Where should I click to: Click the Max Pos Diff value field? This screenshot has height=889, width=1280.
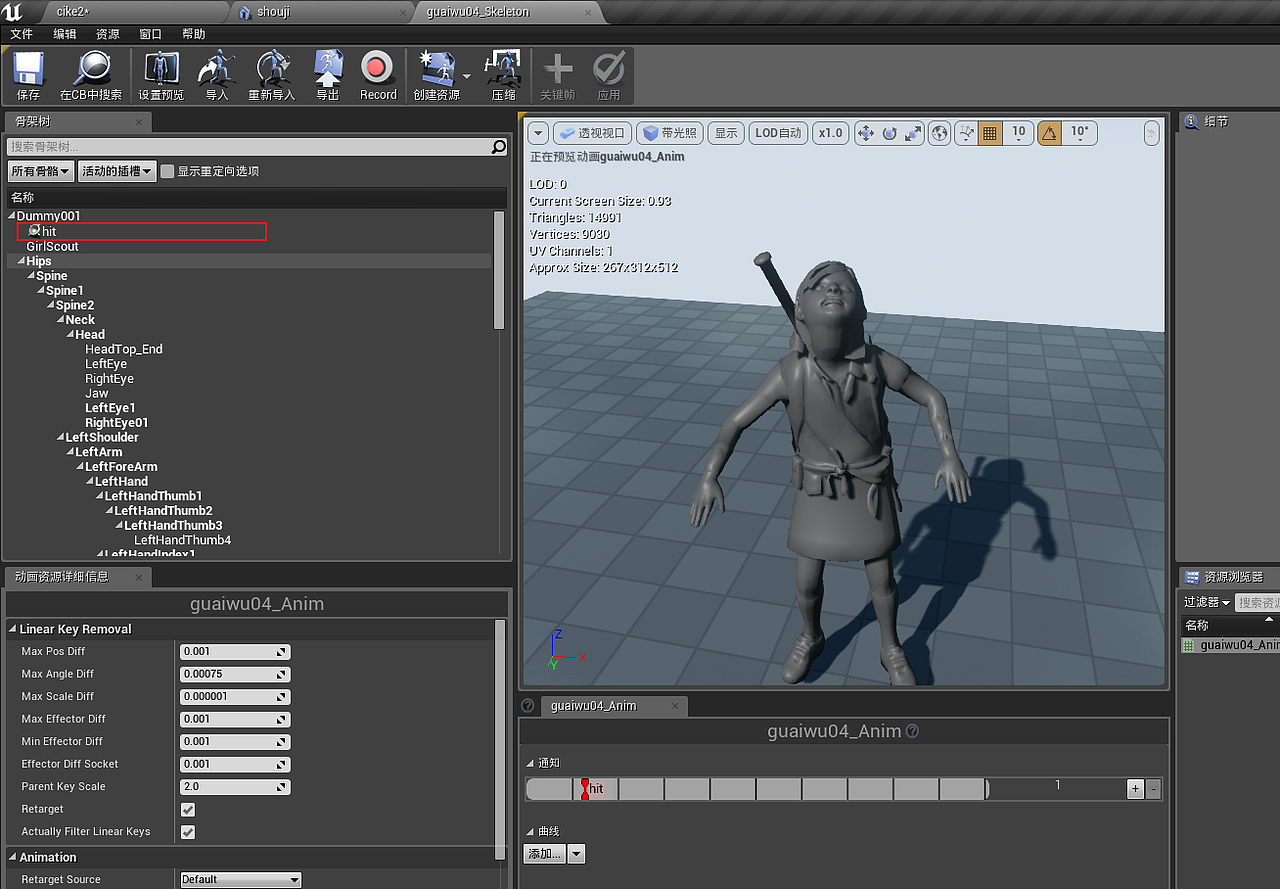[235, 652]
